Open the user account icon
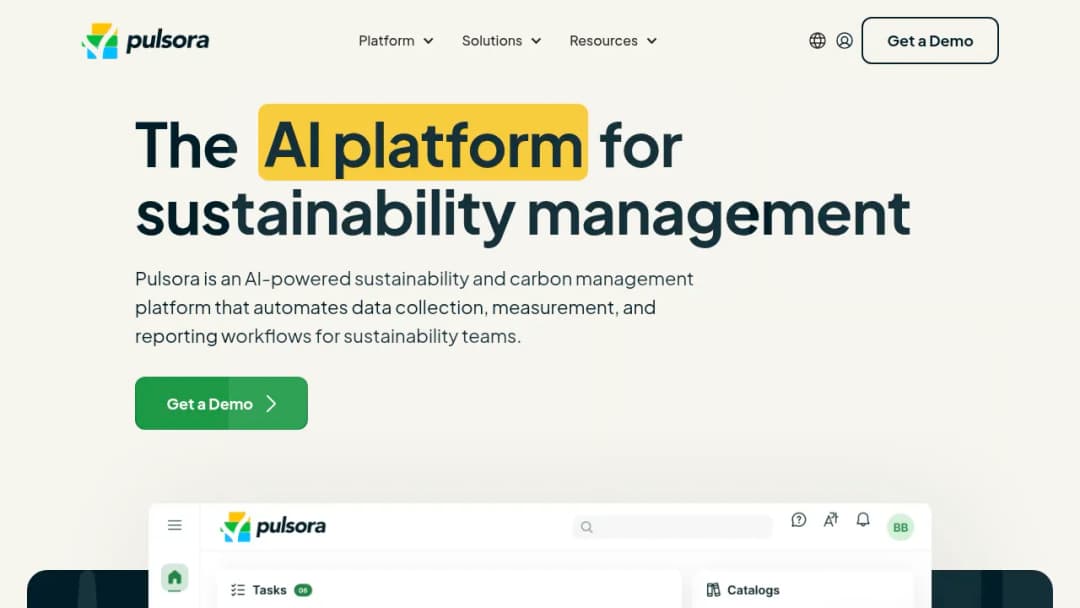The image size is (1080, 608). tap(844, 41)
